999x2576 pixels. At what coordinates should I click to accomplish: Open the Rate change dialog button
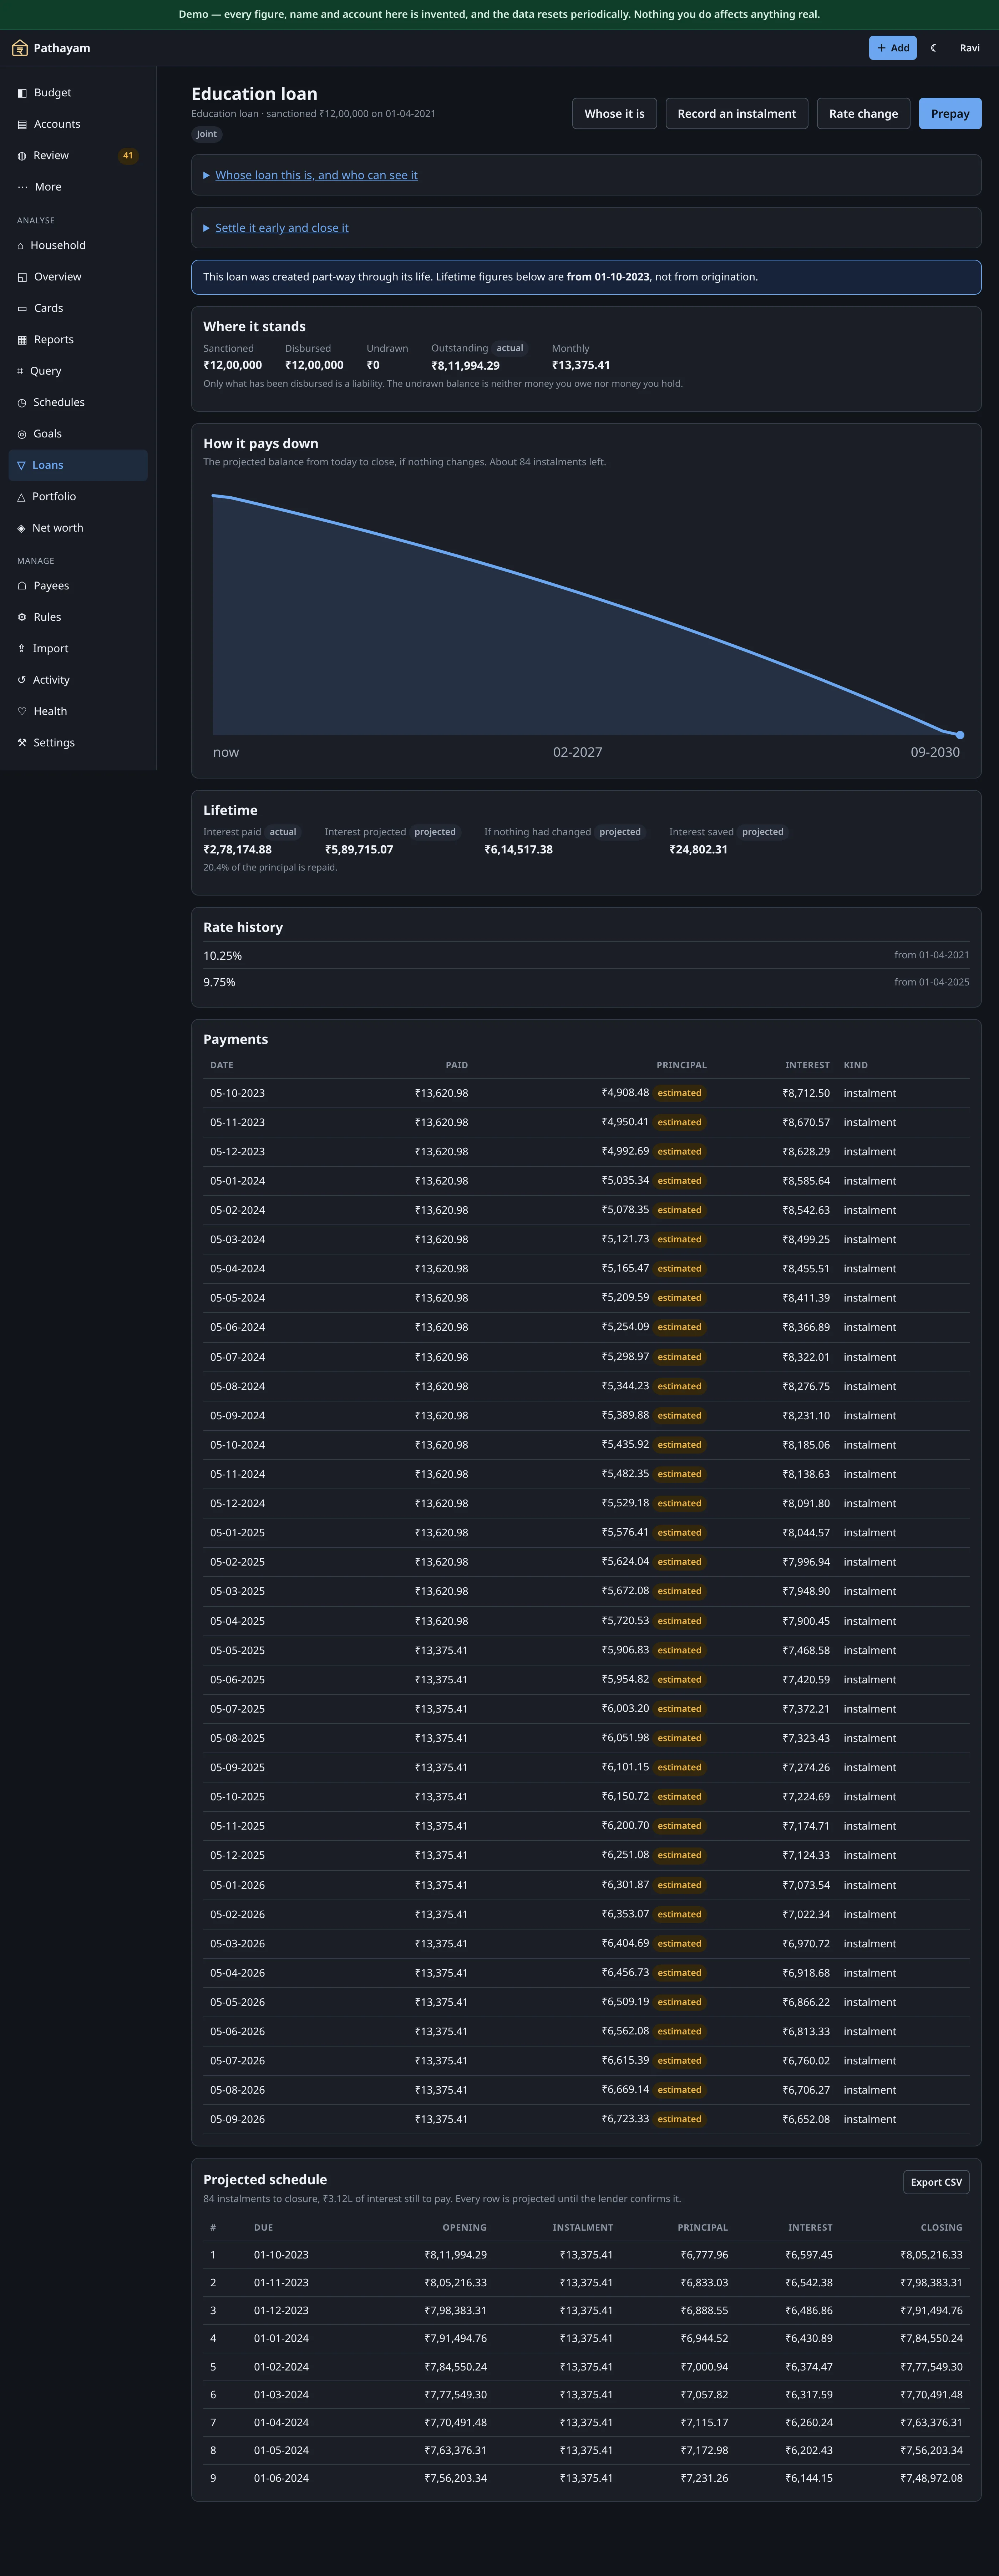[864, 114]
